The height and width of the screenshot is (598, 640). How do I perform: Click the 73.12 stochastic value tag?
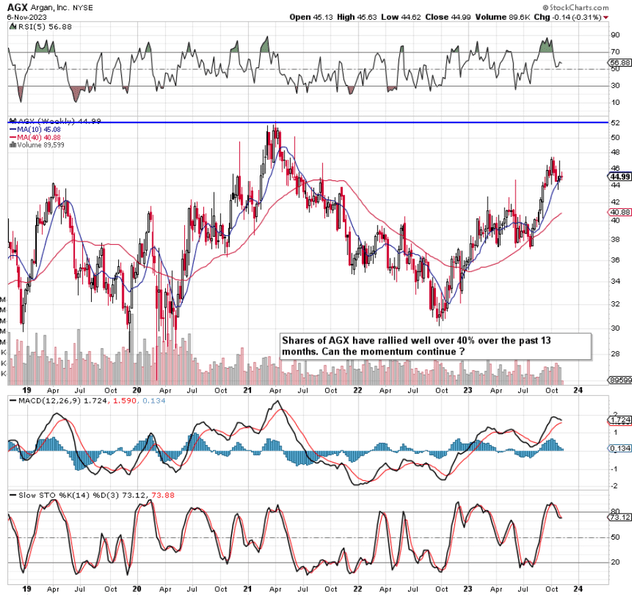pyautogui.click(x=620, y=517)
